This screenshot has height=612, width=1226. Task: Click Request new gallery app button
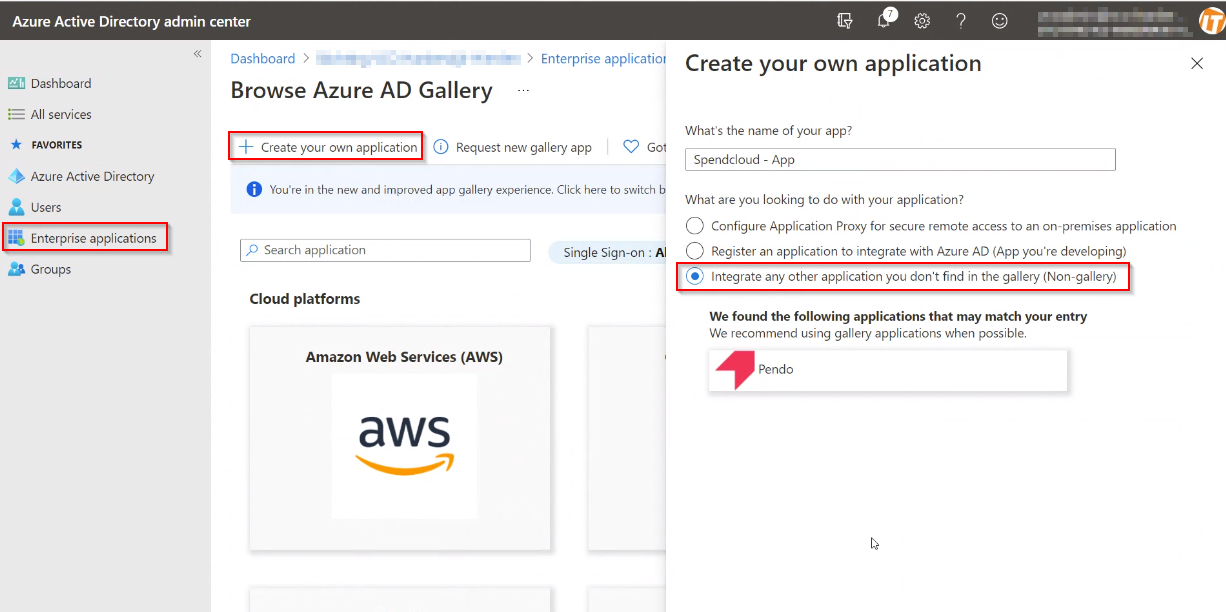coord(512,147)
